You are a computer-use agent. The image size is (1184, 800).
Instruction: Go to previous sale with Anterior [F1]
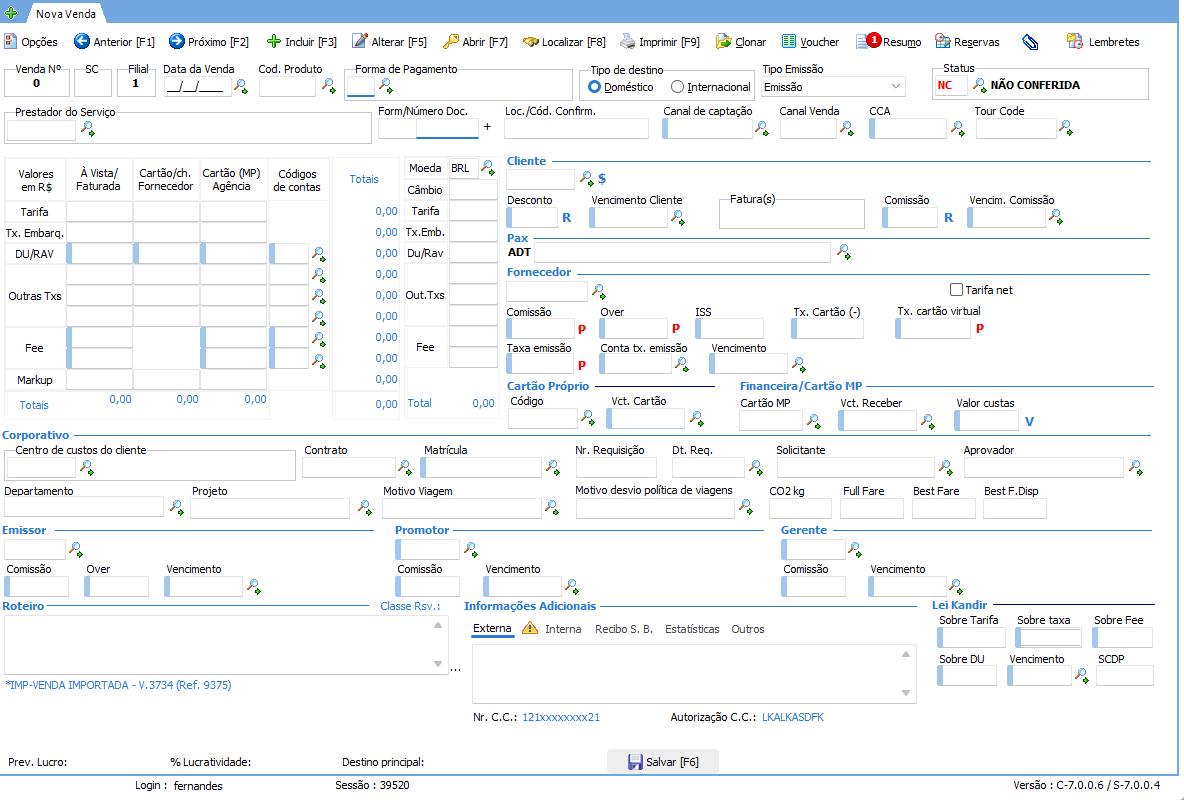click(x=114, y=42)
